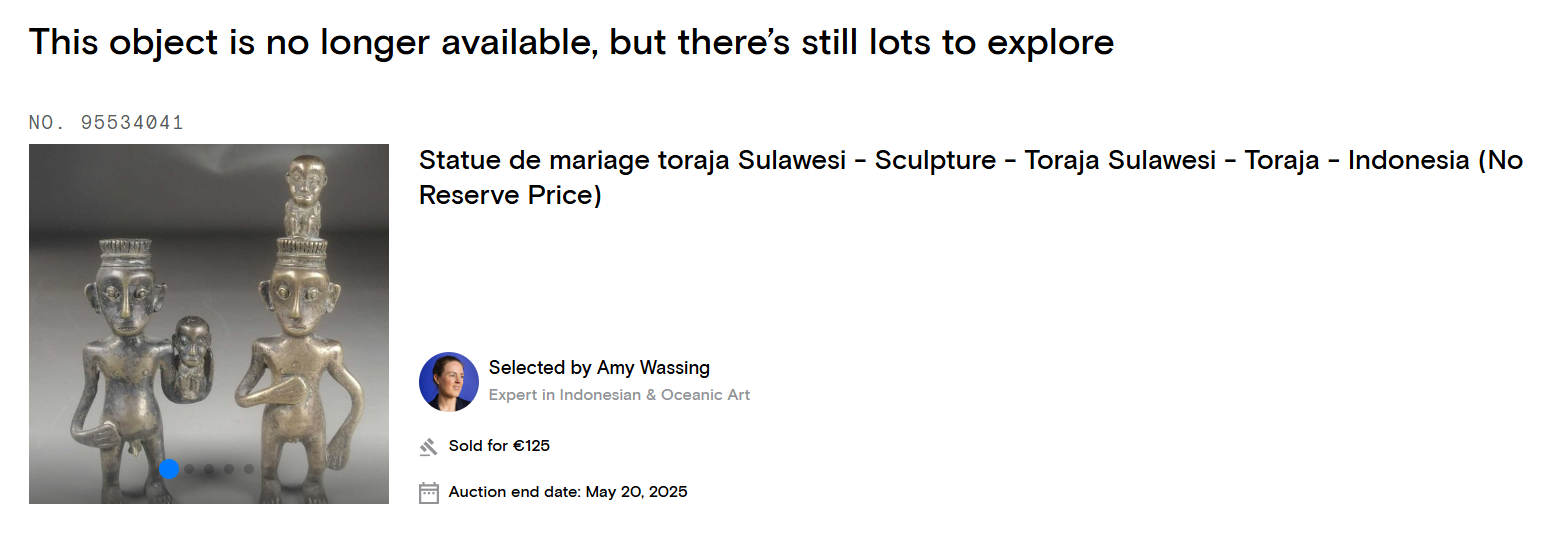Switch to the last carousel dot image
This screenshot has height=560, width=1566.
pos(249,469)
